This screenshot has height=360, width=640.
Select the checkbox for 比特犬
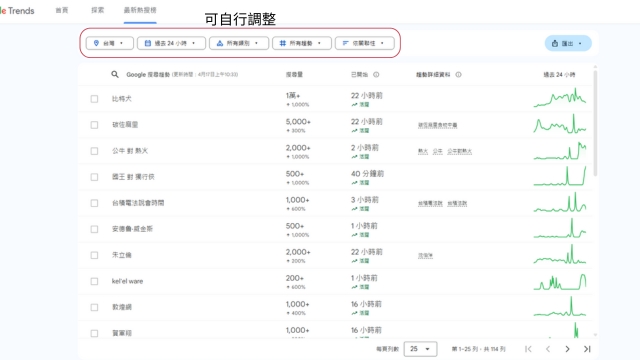94,99
